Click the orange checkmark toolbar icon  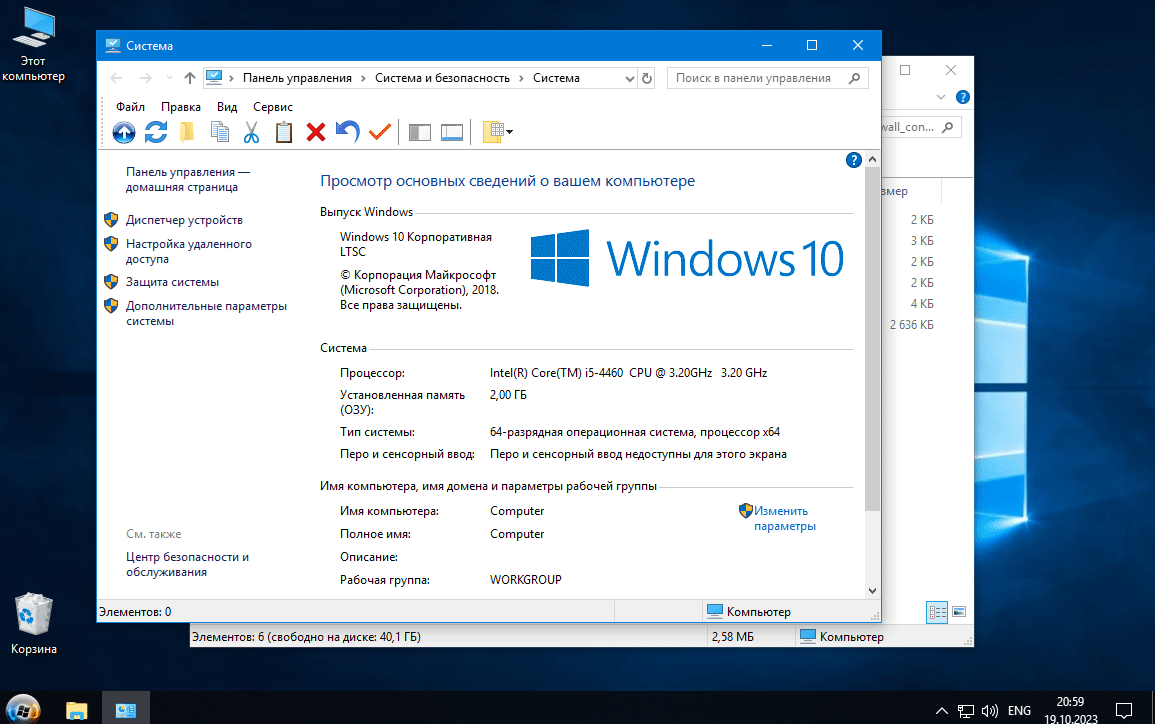tap(379, 132)
